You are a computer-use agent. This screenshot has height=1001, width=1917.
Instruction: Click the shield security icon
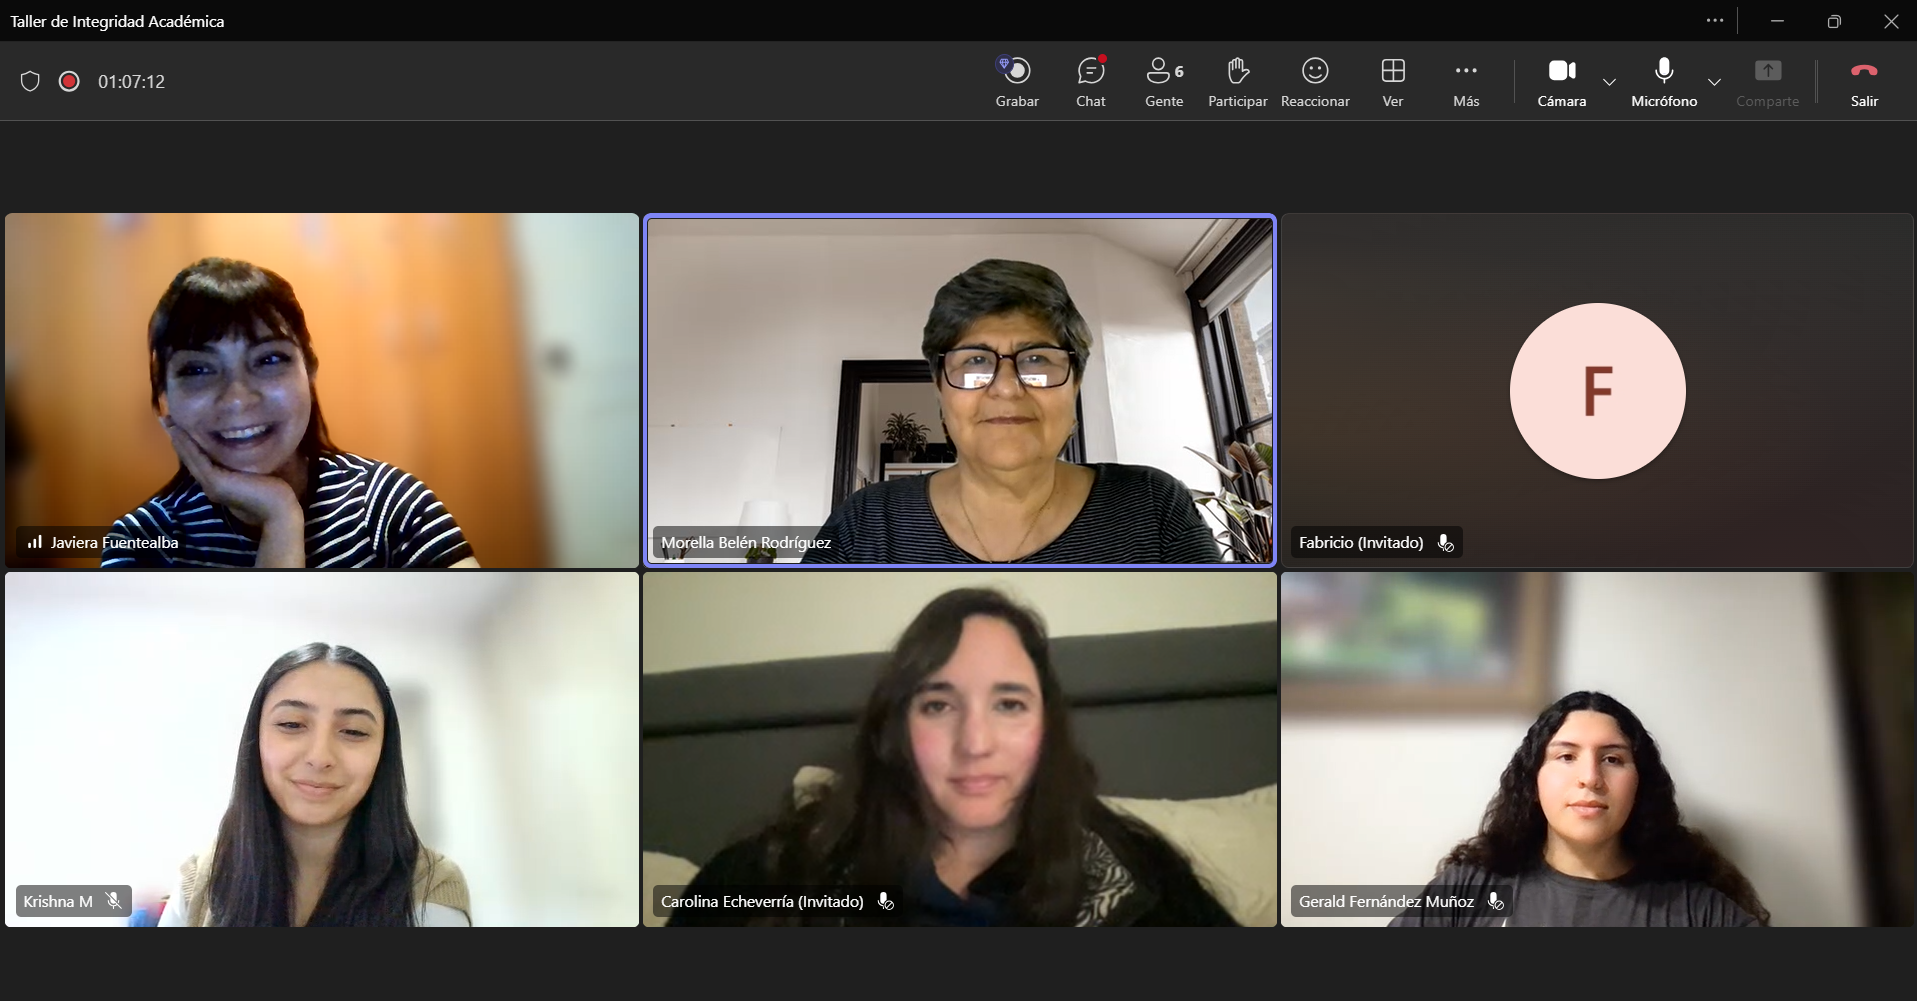(30, 81)
